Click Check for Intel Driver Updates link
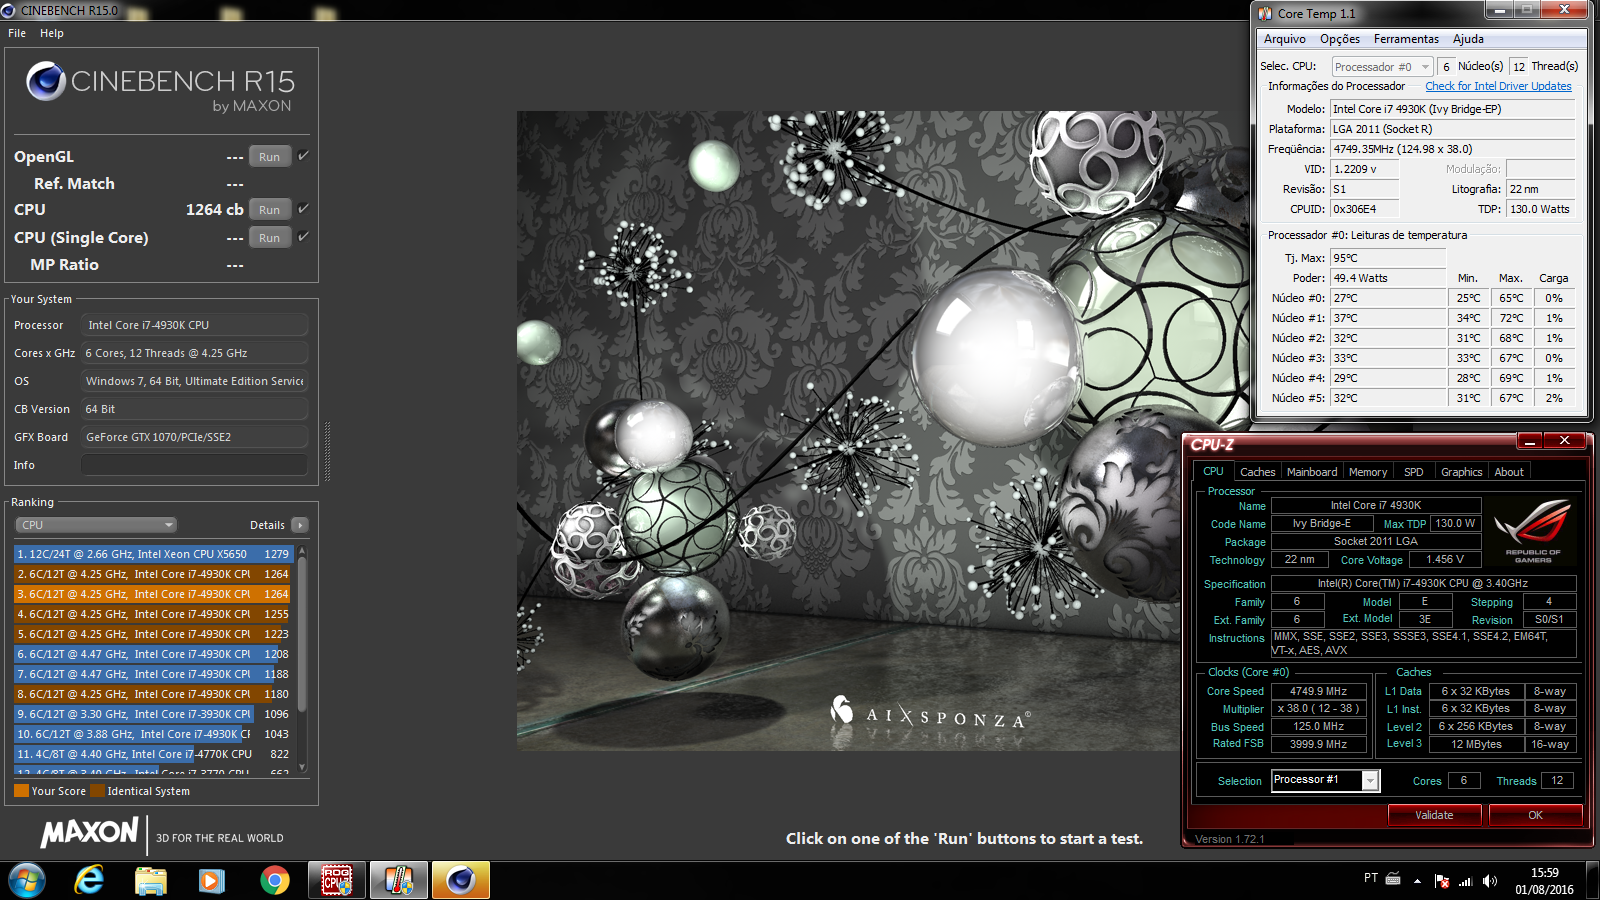This screenshot has width=1600, height=900. click(1498, 86)
